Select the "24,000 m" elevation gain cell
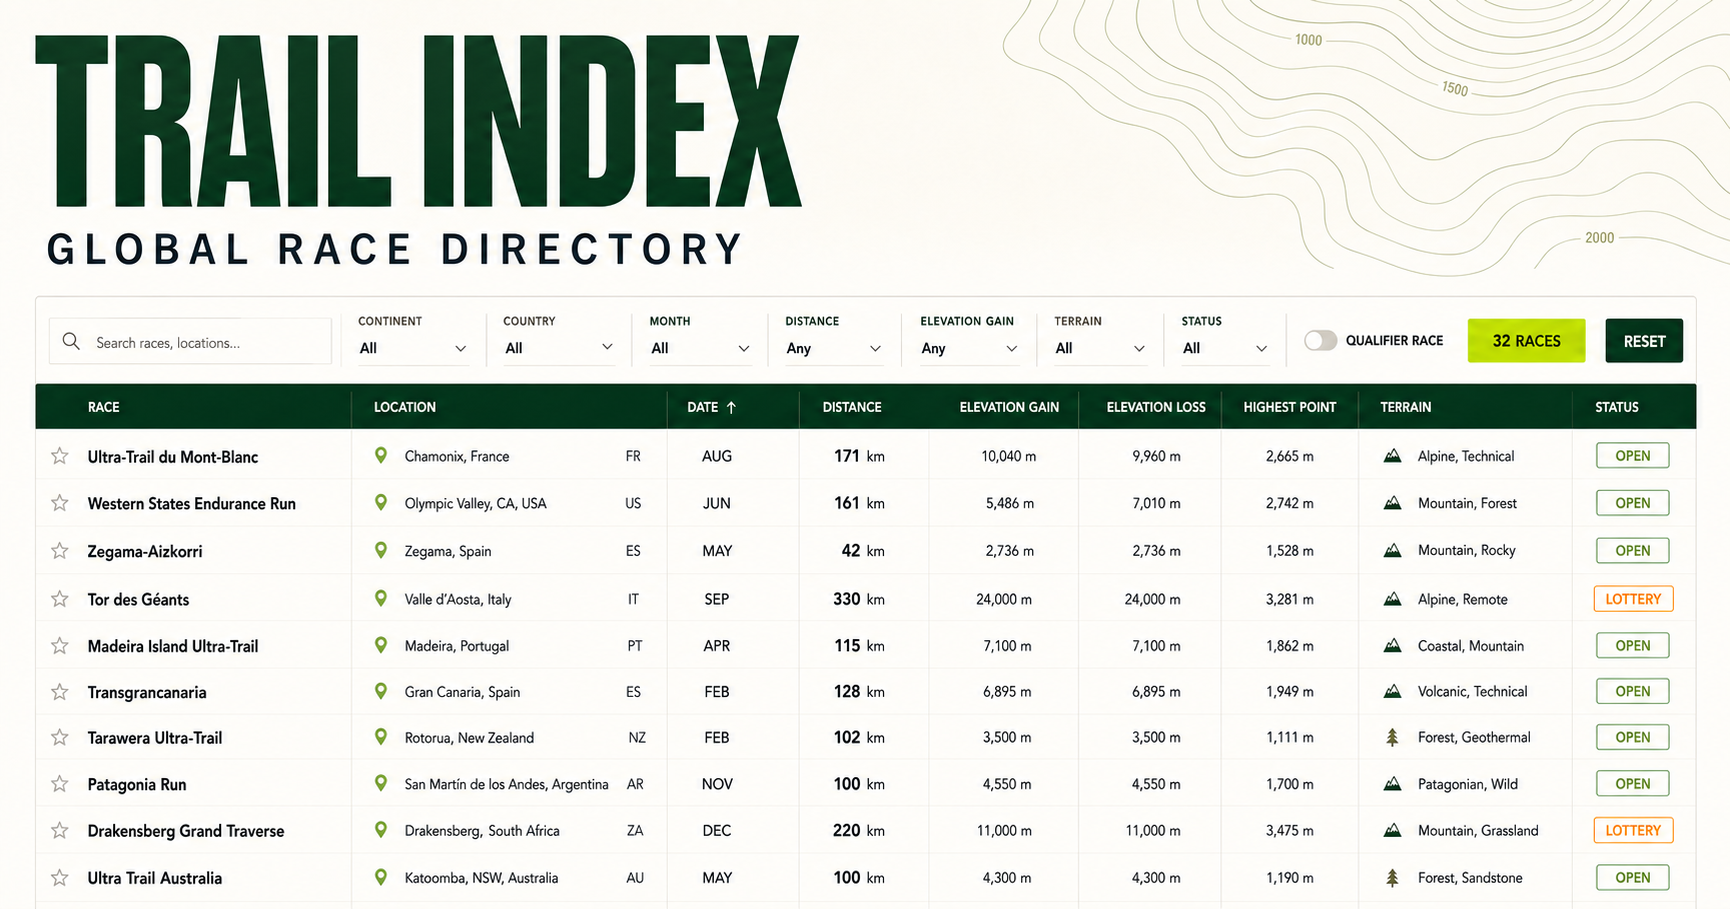1730x909 pixels. click(x=1004, y=599)
